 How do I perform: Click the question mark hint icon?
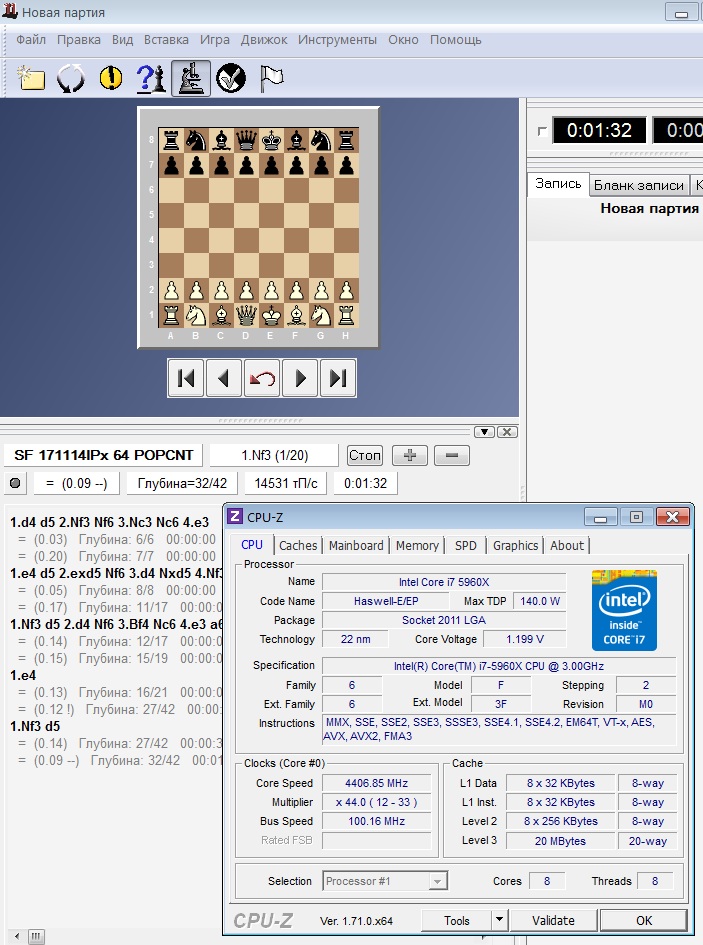click(x=151, y=78)
